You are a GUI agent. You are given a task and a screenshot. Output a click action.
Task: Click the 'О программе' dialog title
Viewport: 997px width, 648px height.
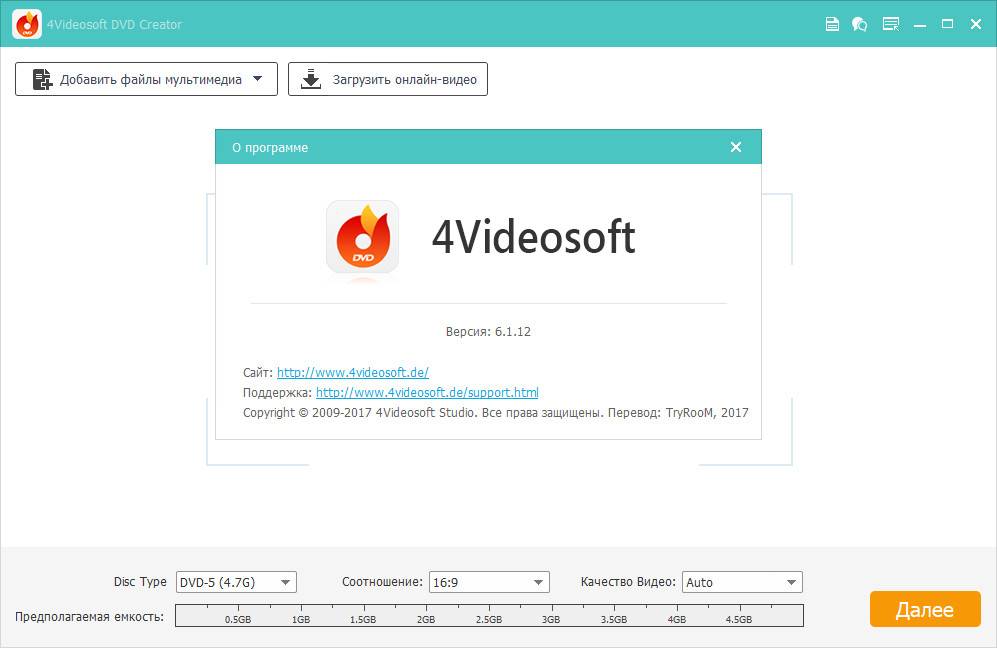pos(270,148)
